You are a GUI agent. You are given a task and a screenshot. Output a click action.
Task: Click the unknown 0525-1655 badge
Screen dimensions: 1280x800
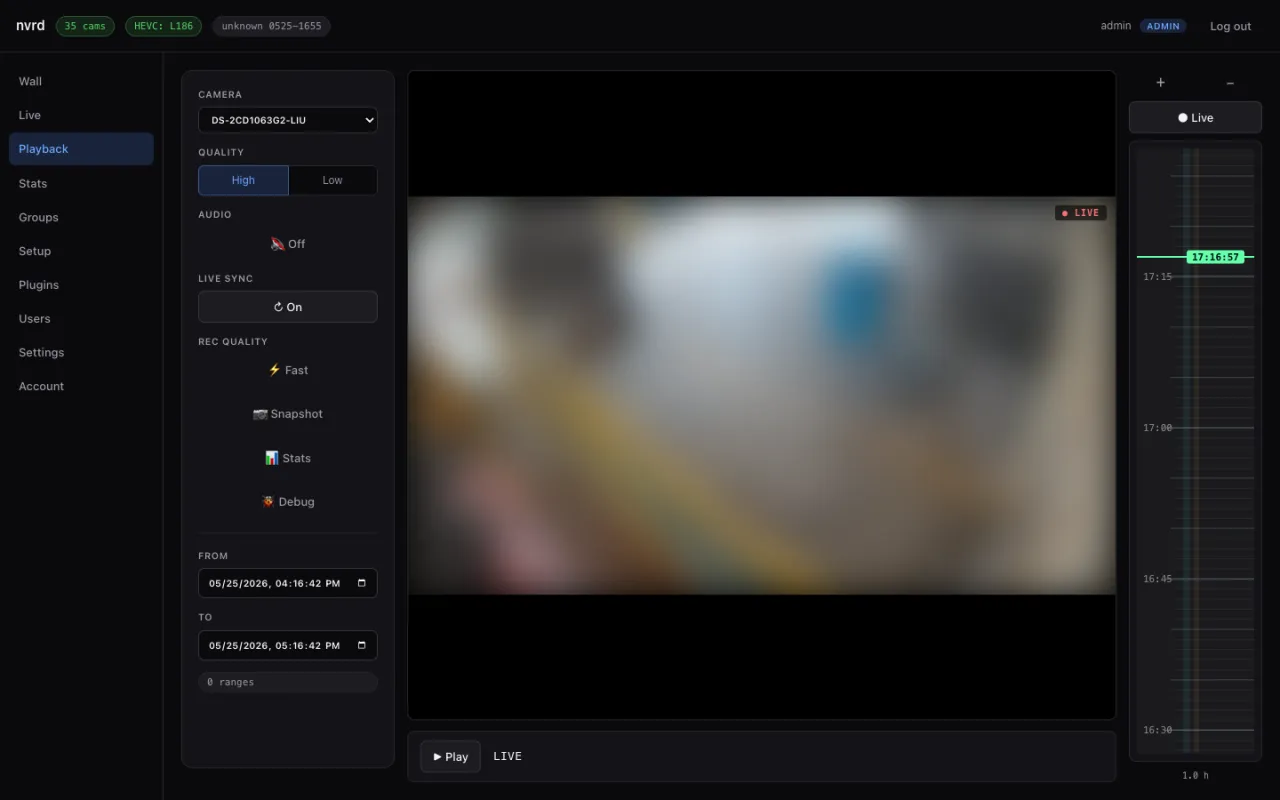pos(271,26)
